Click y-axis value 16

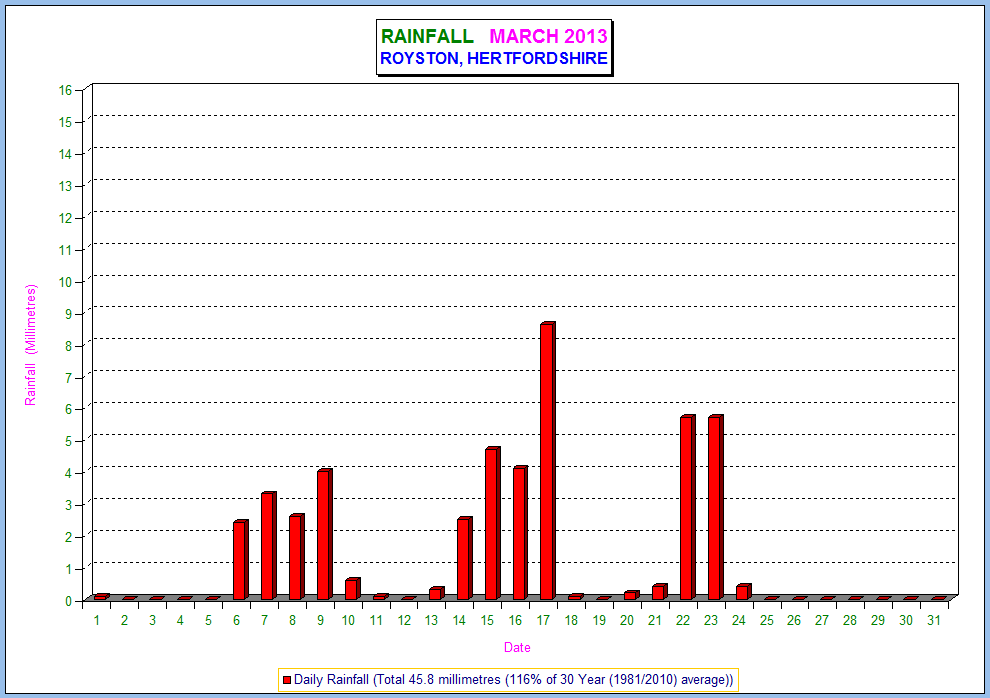(x=66, y=90)
